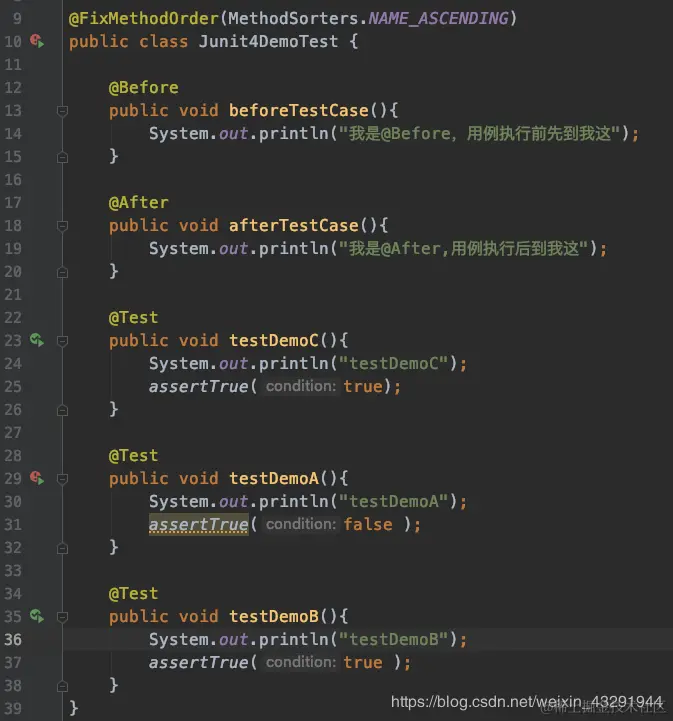This screenshot has width=673, height=721.
Task: Collapse testDemoB method fold marker
Action: pos(62,617)
